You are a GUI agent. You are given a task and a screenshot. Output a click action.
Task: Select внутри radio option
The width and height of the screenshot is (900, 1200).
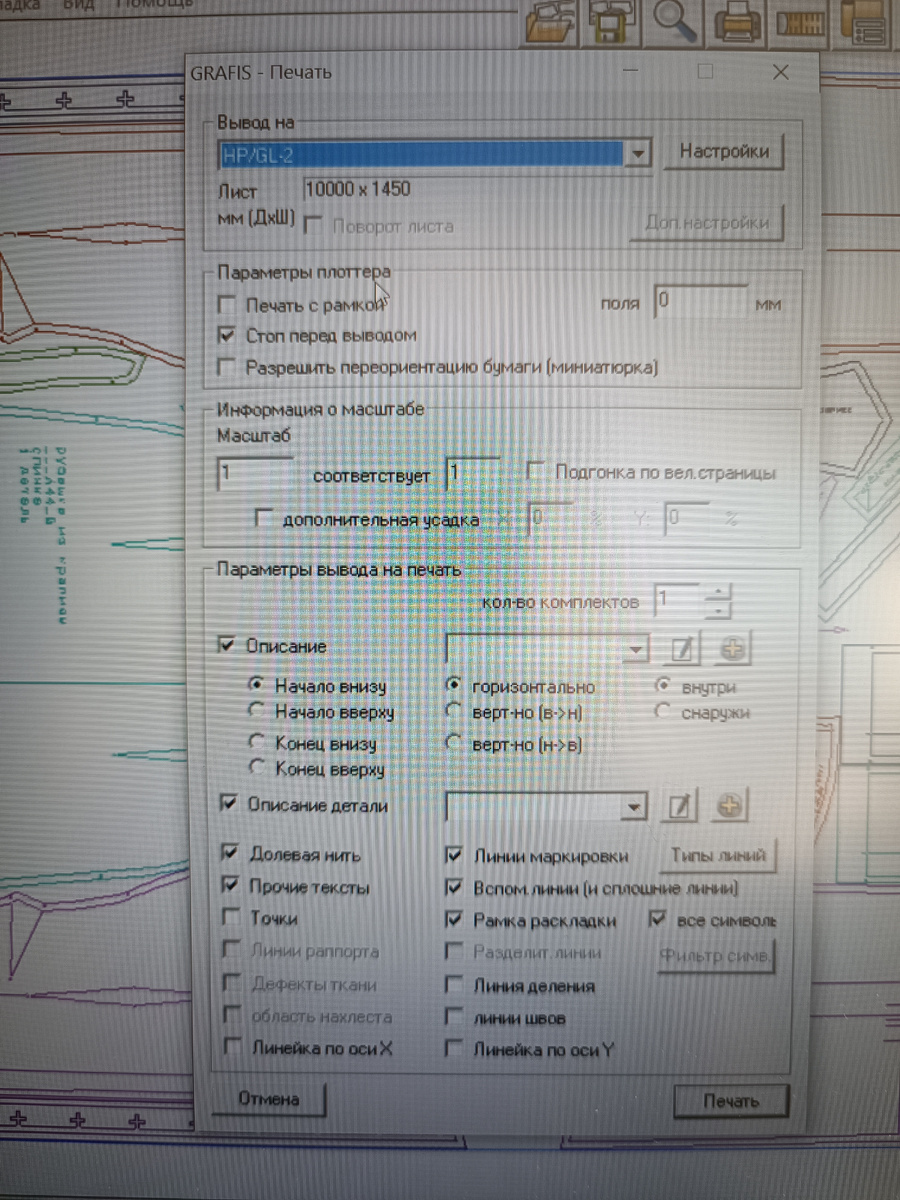tap(662, 686)
